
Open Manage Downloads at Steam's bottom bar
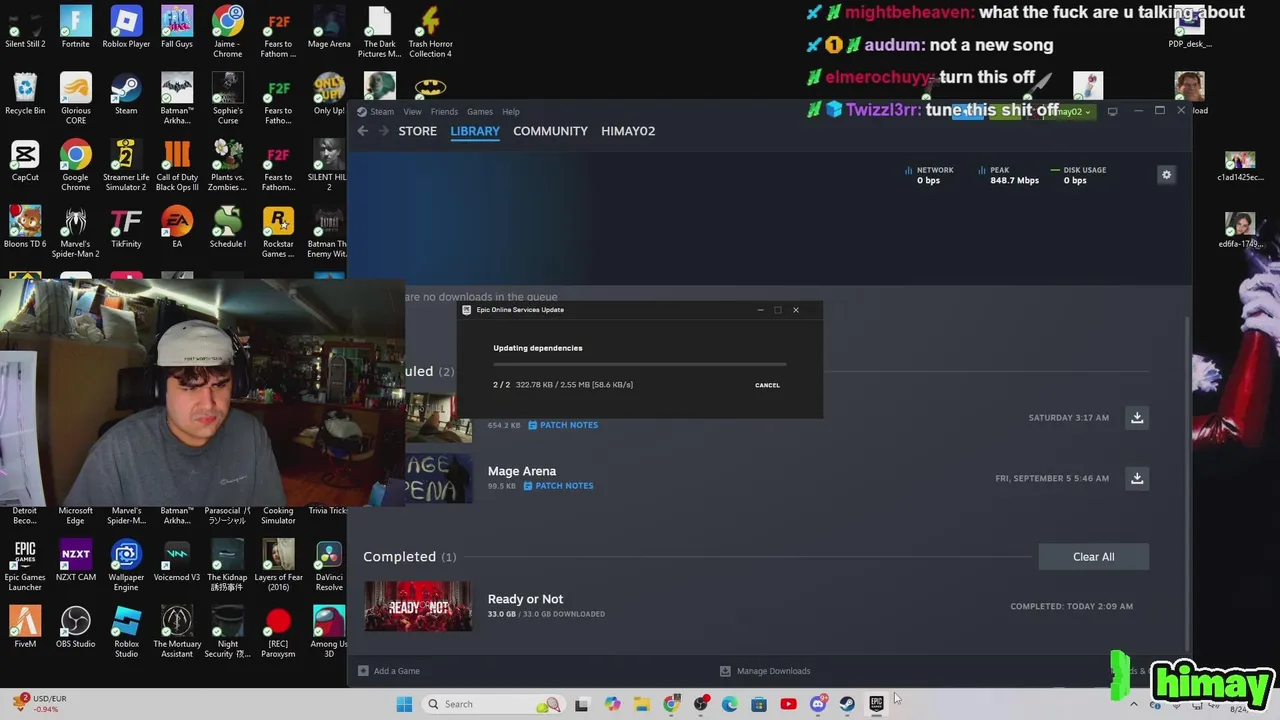tap(765, 671)
